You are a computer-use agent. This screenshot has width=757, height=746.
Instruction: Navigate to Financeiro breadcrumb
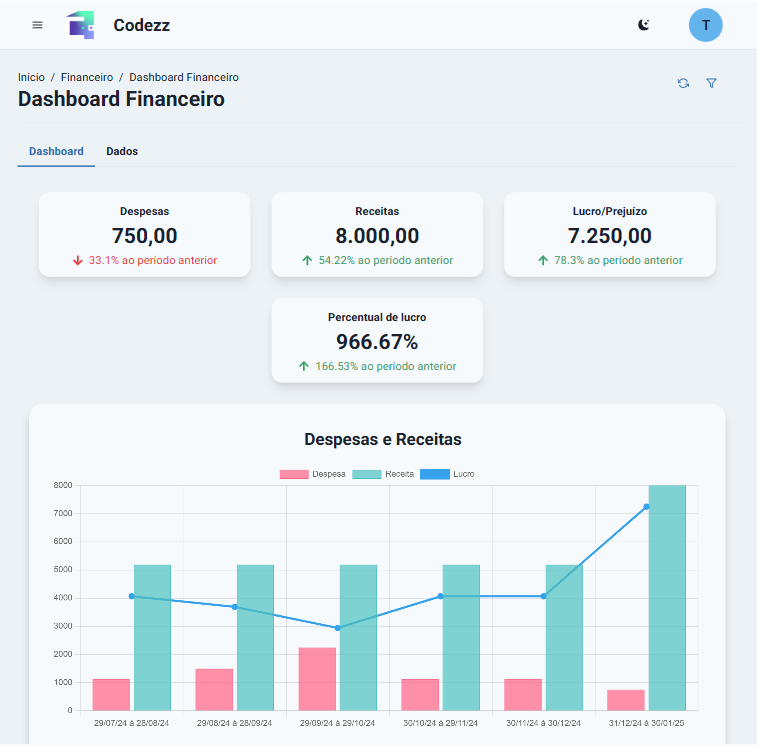(87, 77)
